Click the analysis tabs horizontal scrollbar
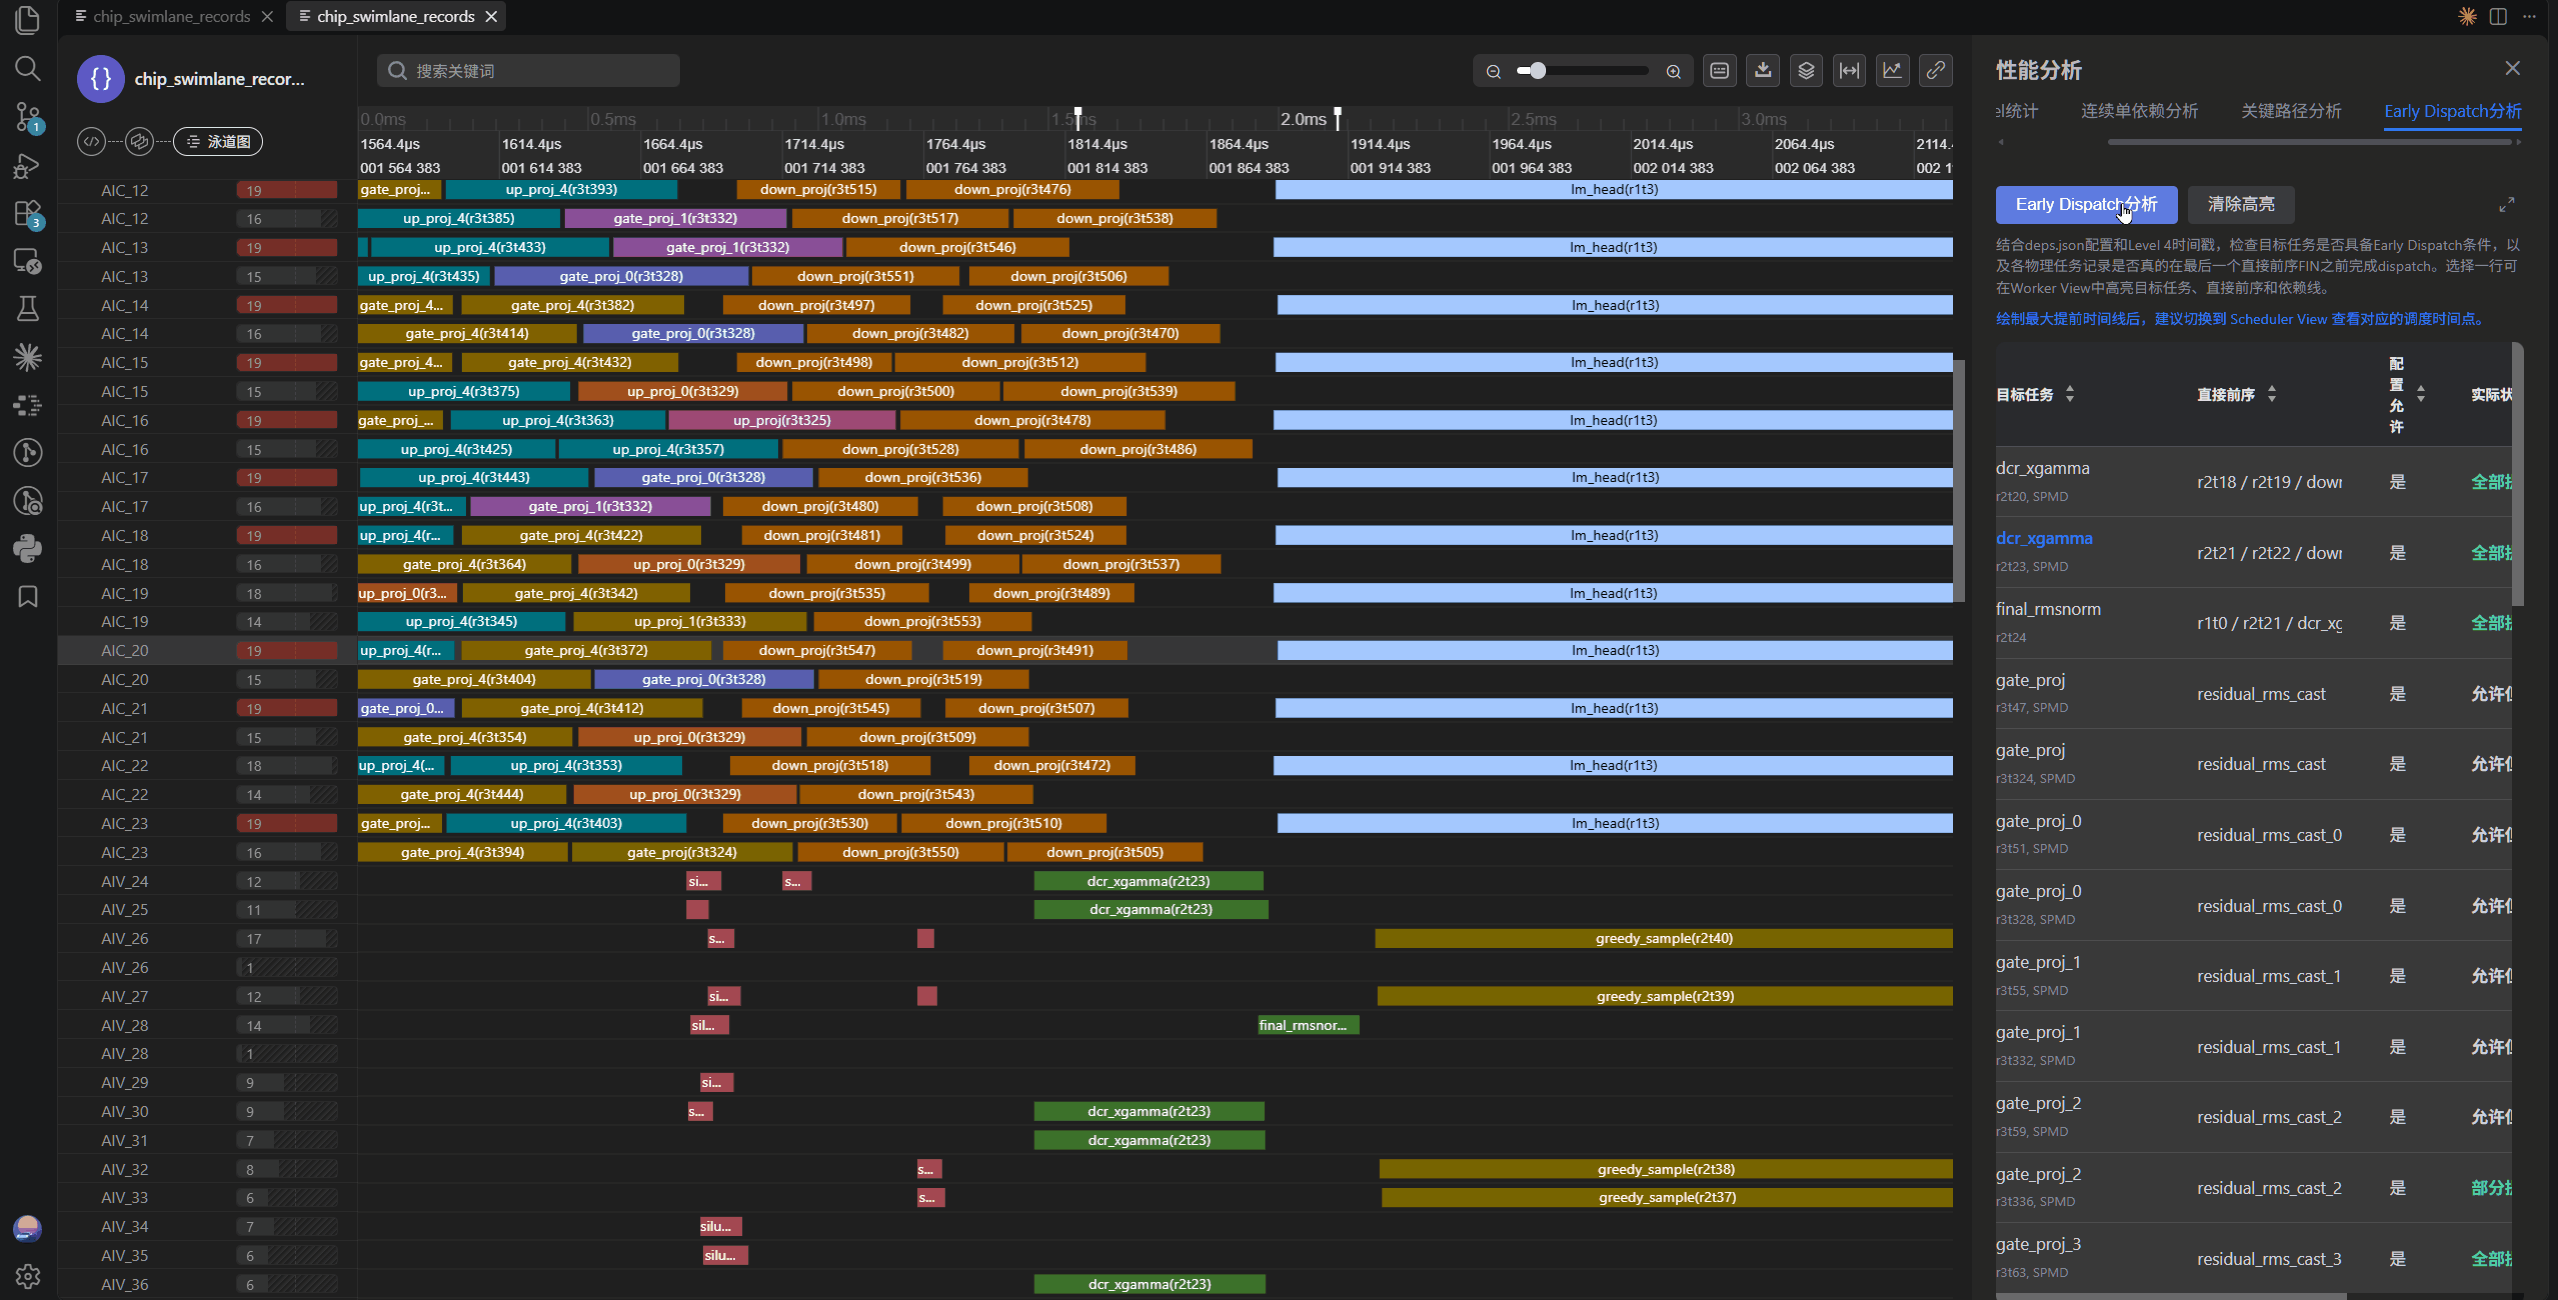Image resolution: width=2558 pixels, height=1300 pixels. 2308,142
